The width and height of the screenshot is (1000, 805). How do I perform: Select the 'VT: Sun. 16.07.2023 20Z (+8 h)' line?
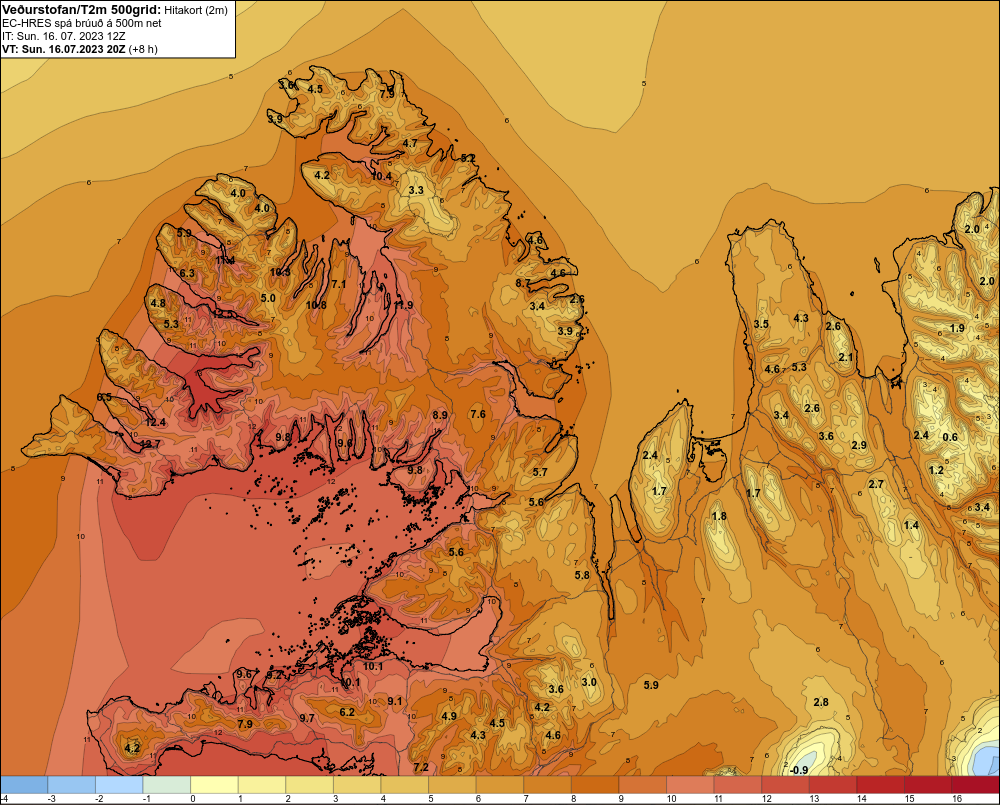click(80, 48)
